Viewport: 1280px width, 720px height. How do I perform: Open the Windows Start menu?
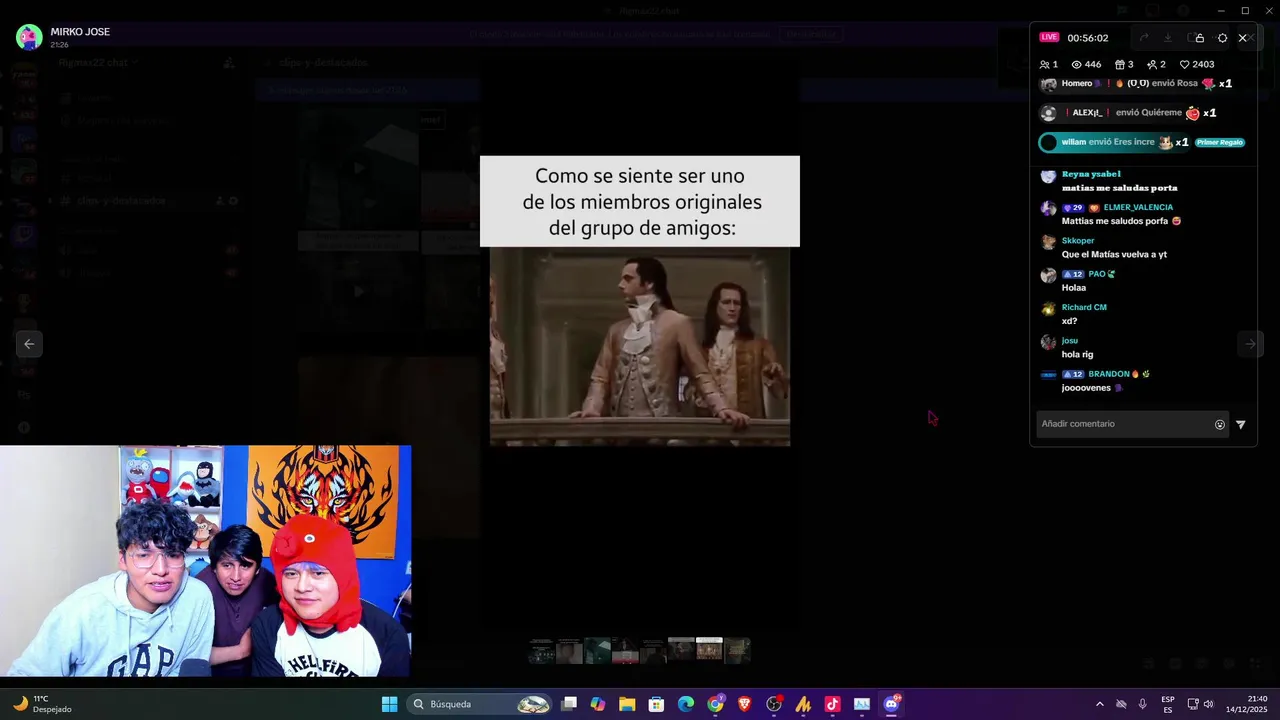(390, 704)
